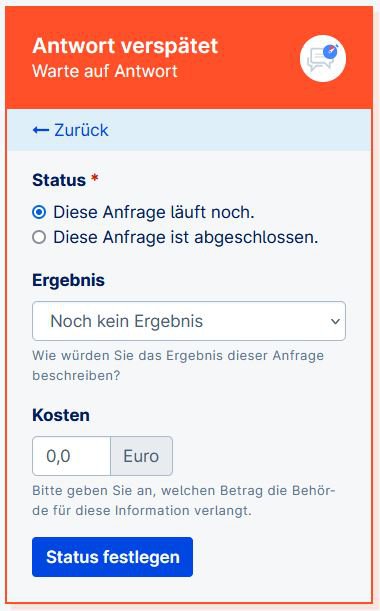
Task: Click the 'Warte auf Antwort' subtitle
Action: point(105,71)
